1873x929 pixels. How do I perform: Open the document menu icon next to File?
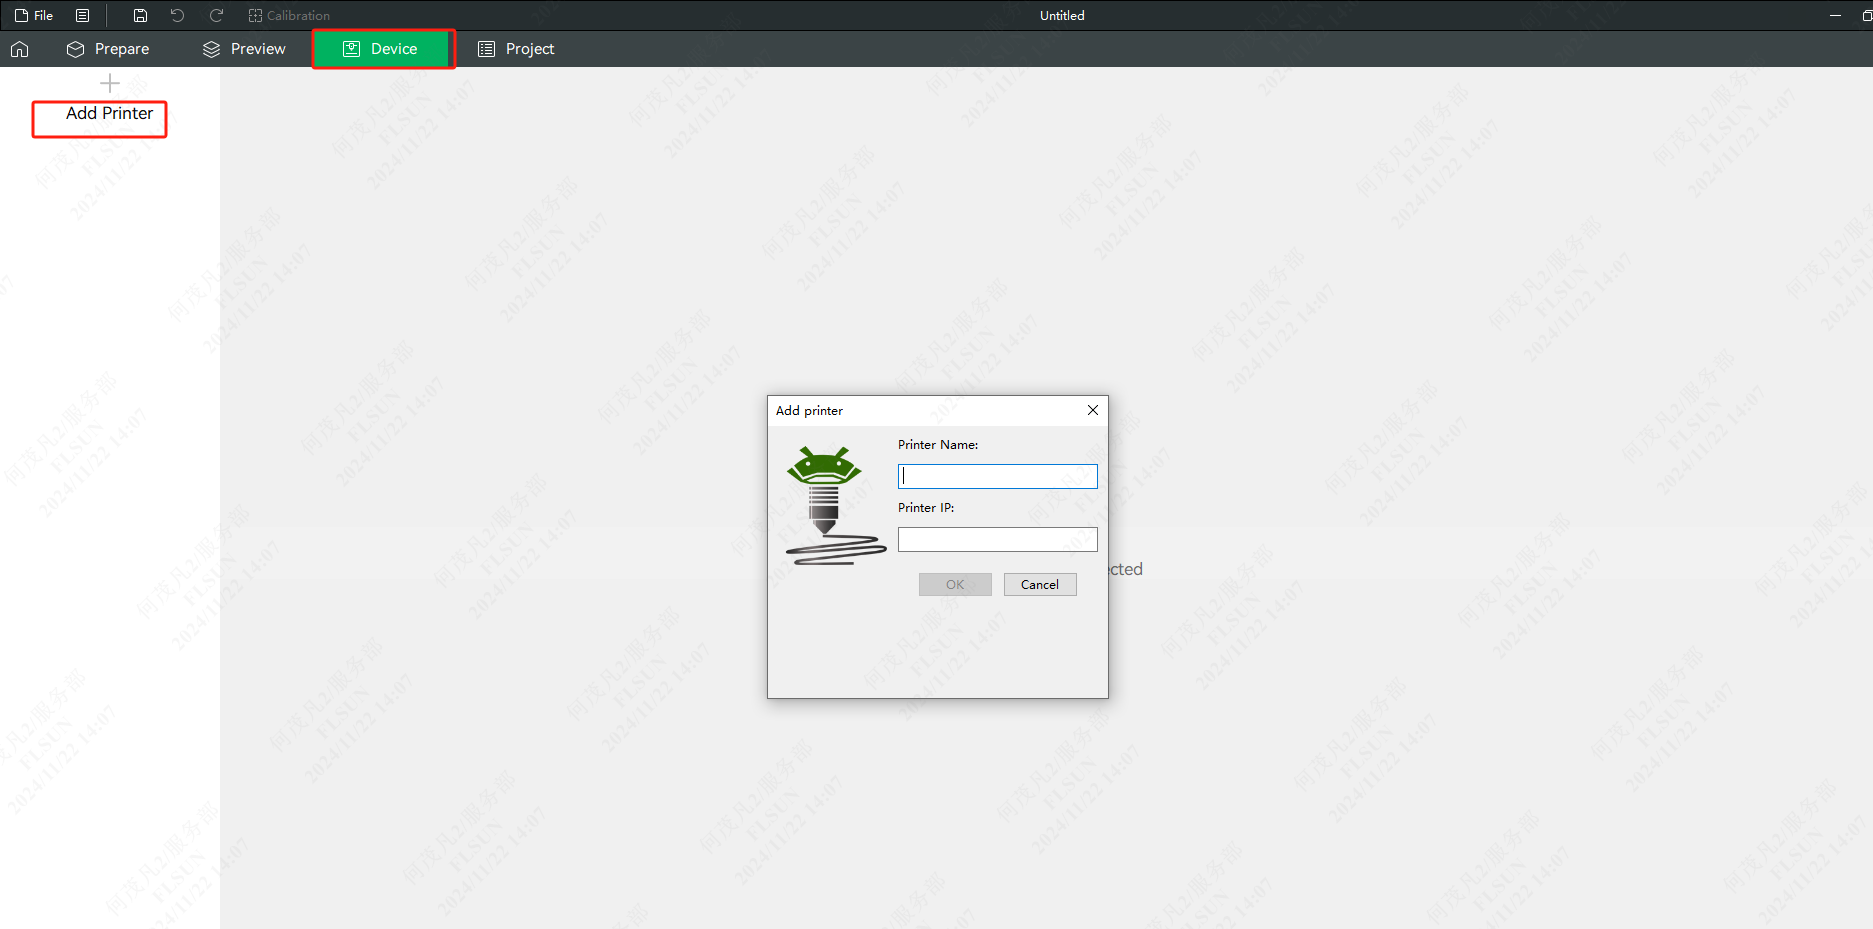click(83, 15)
